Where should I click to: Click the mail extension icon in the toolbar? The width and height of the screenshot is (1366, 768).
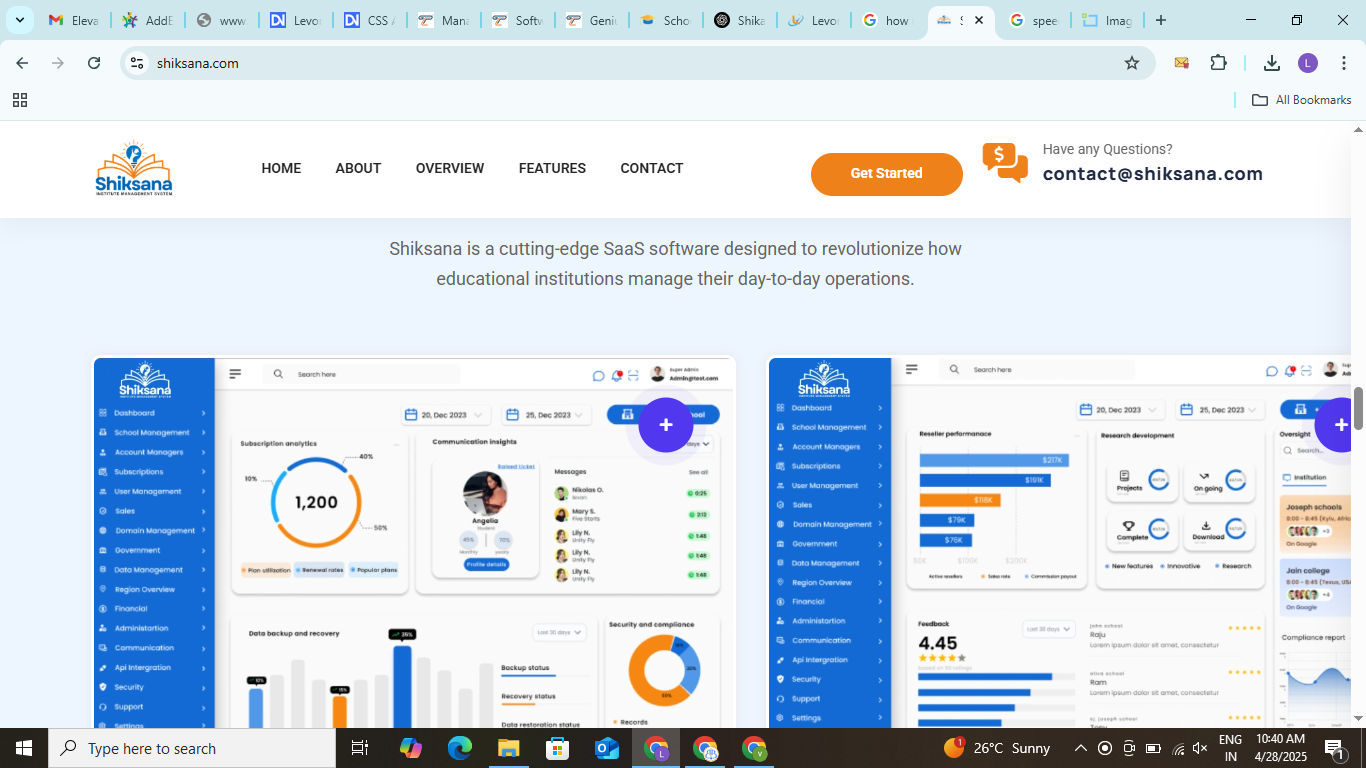pos(1182,63)
